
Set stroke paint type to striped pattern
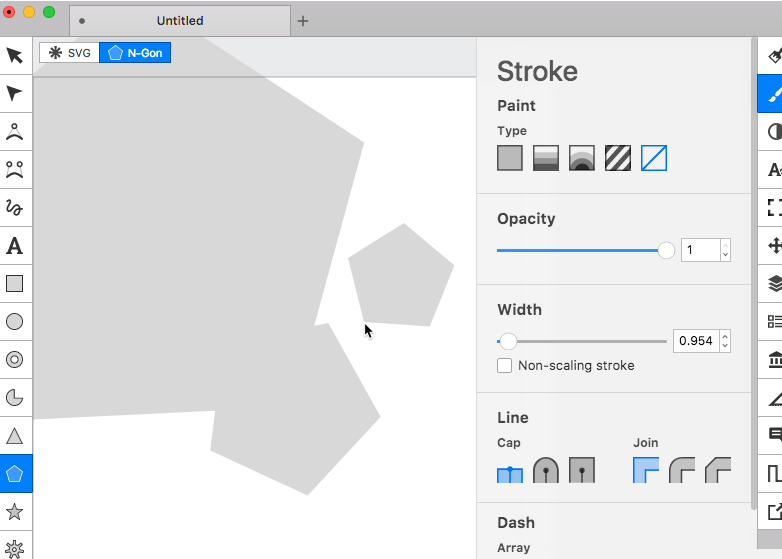click(617, 158)
